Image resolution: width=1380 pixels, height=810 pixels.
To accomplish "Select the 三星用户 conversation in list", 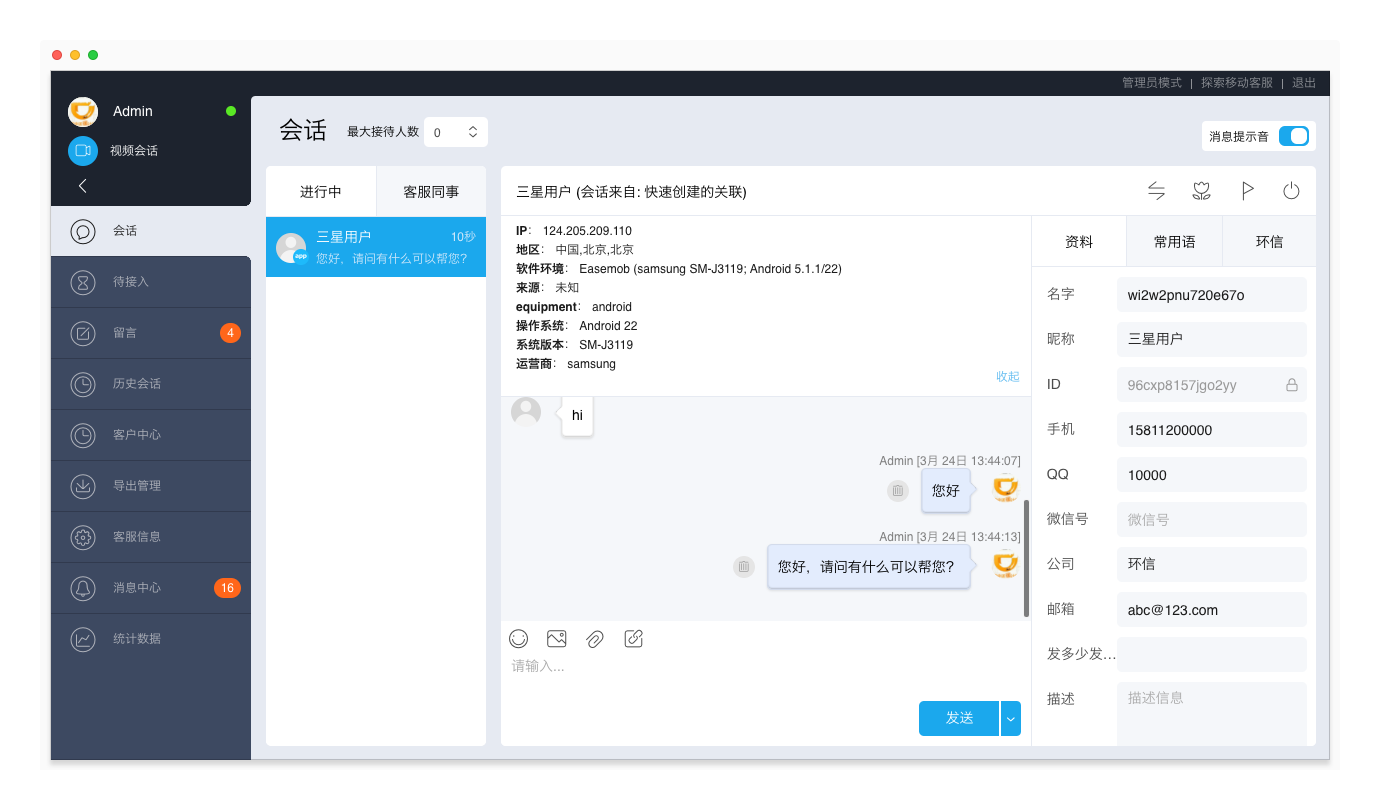I will (376, 247).
